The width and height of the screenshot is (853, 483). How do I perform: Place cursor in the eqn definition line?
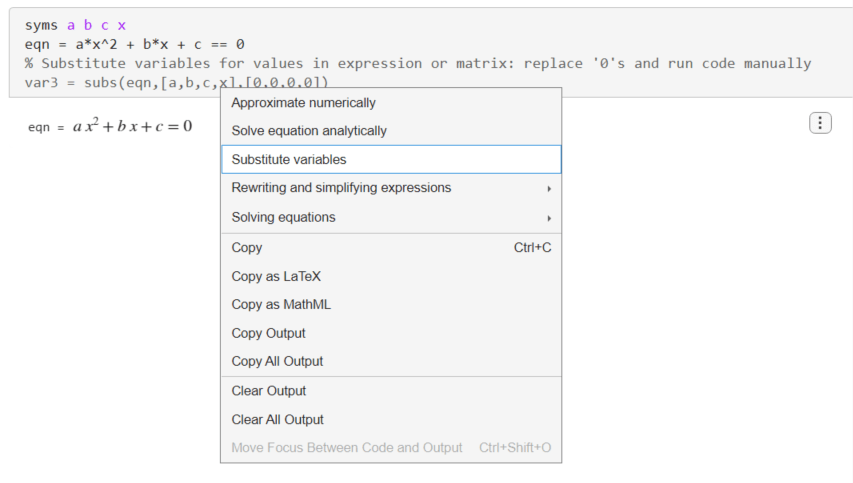click(x=135, y=44)
